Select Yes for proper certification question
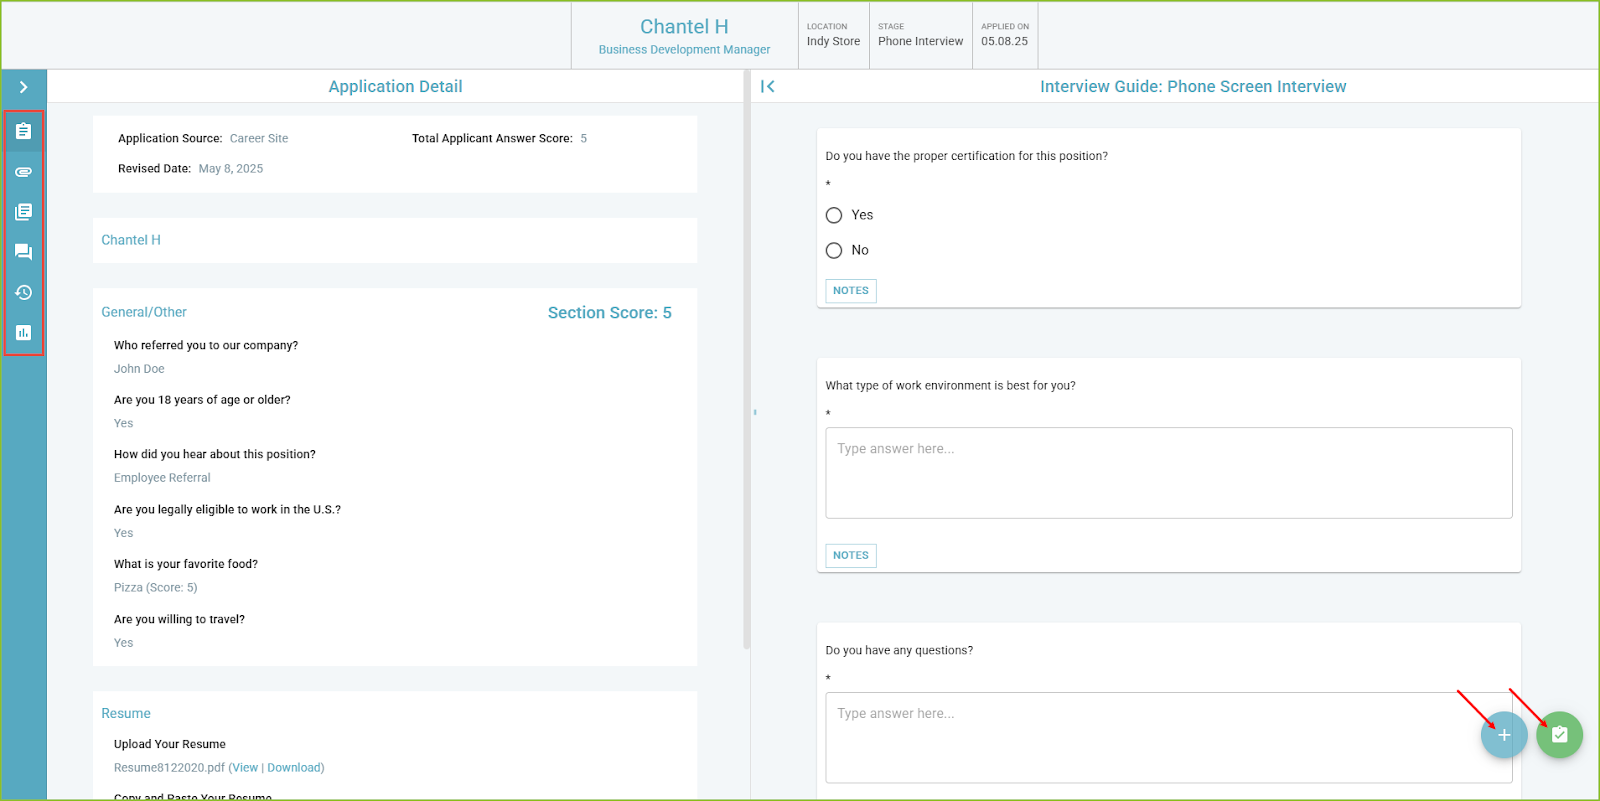 click(x=834, y=215)
